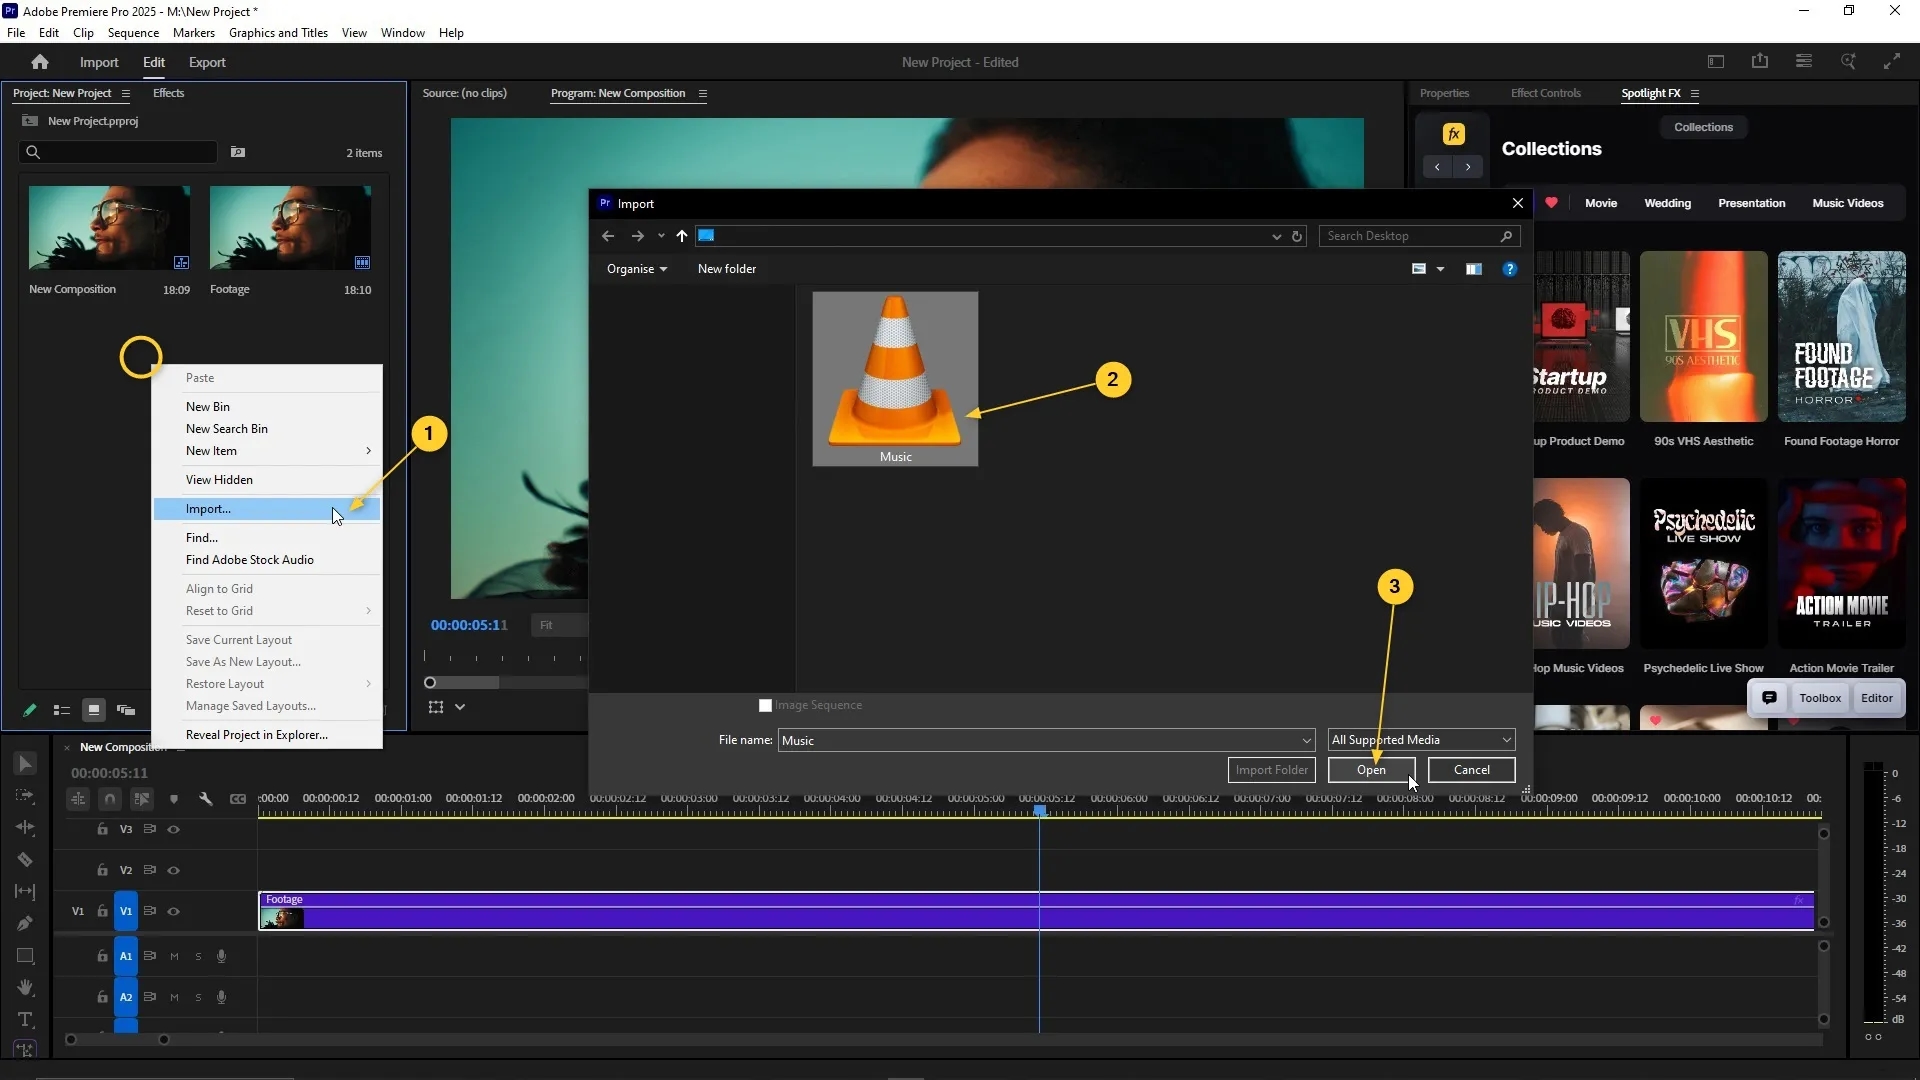
Task: Toggle V1 track output eye
Action: 173,911
